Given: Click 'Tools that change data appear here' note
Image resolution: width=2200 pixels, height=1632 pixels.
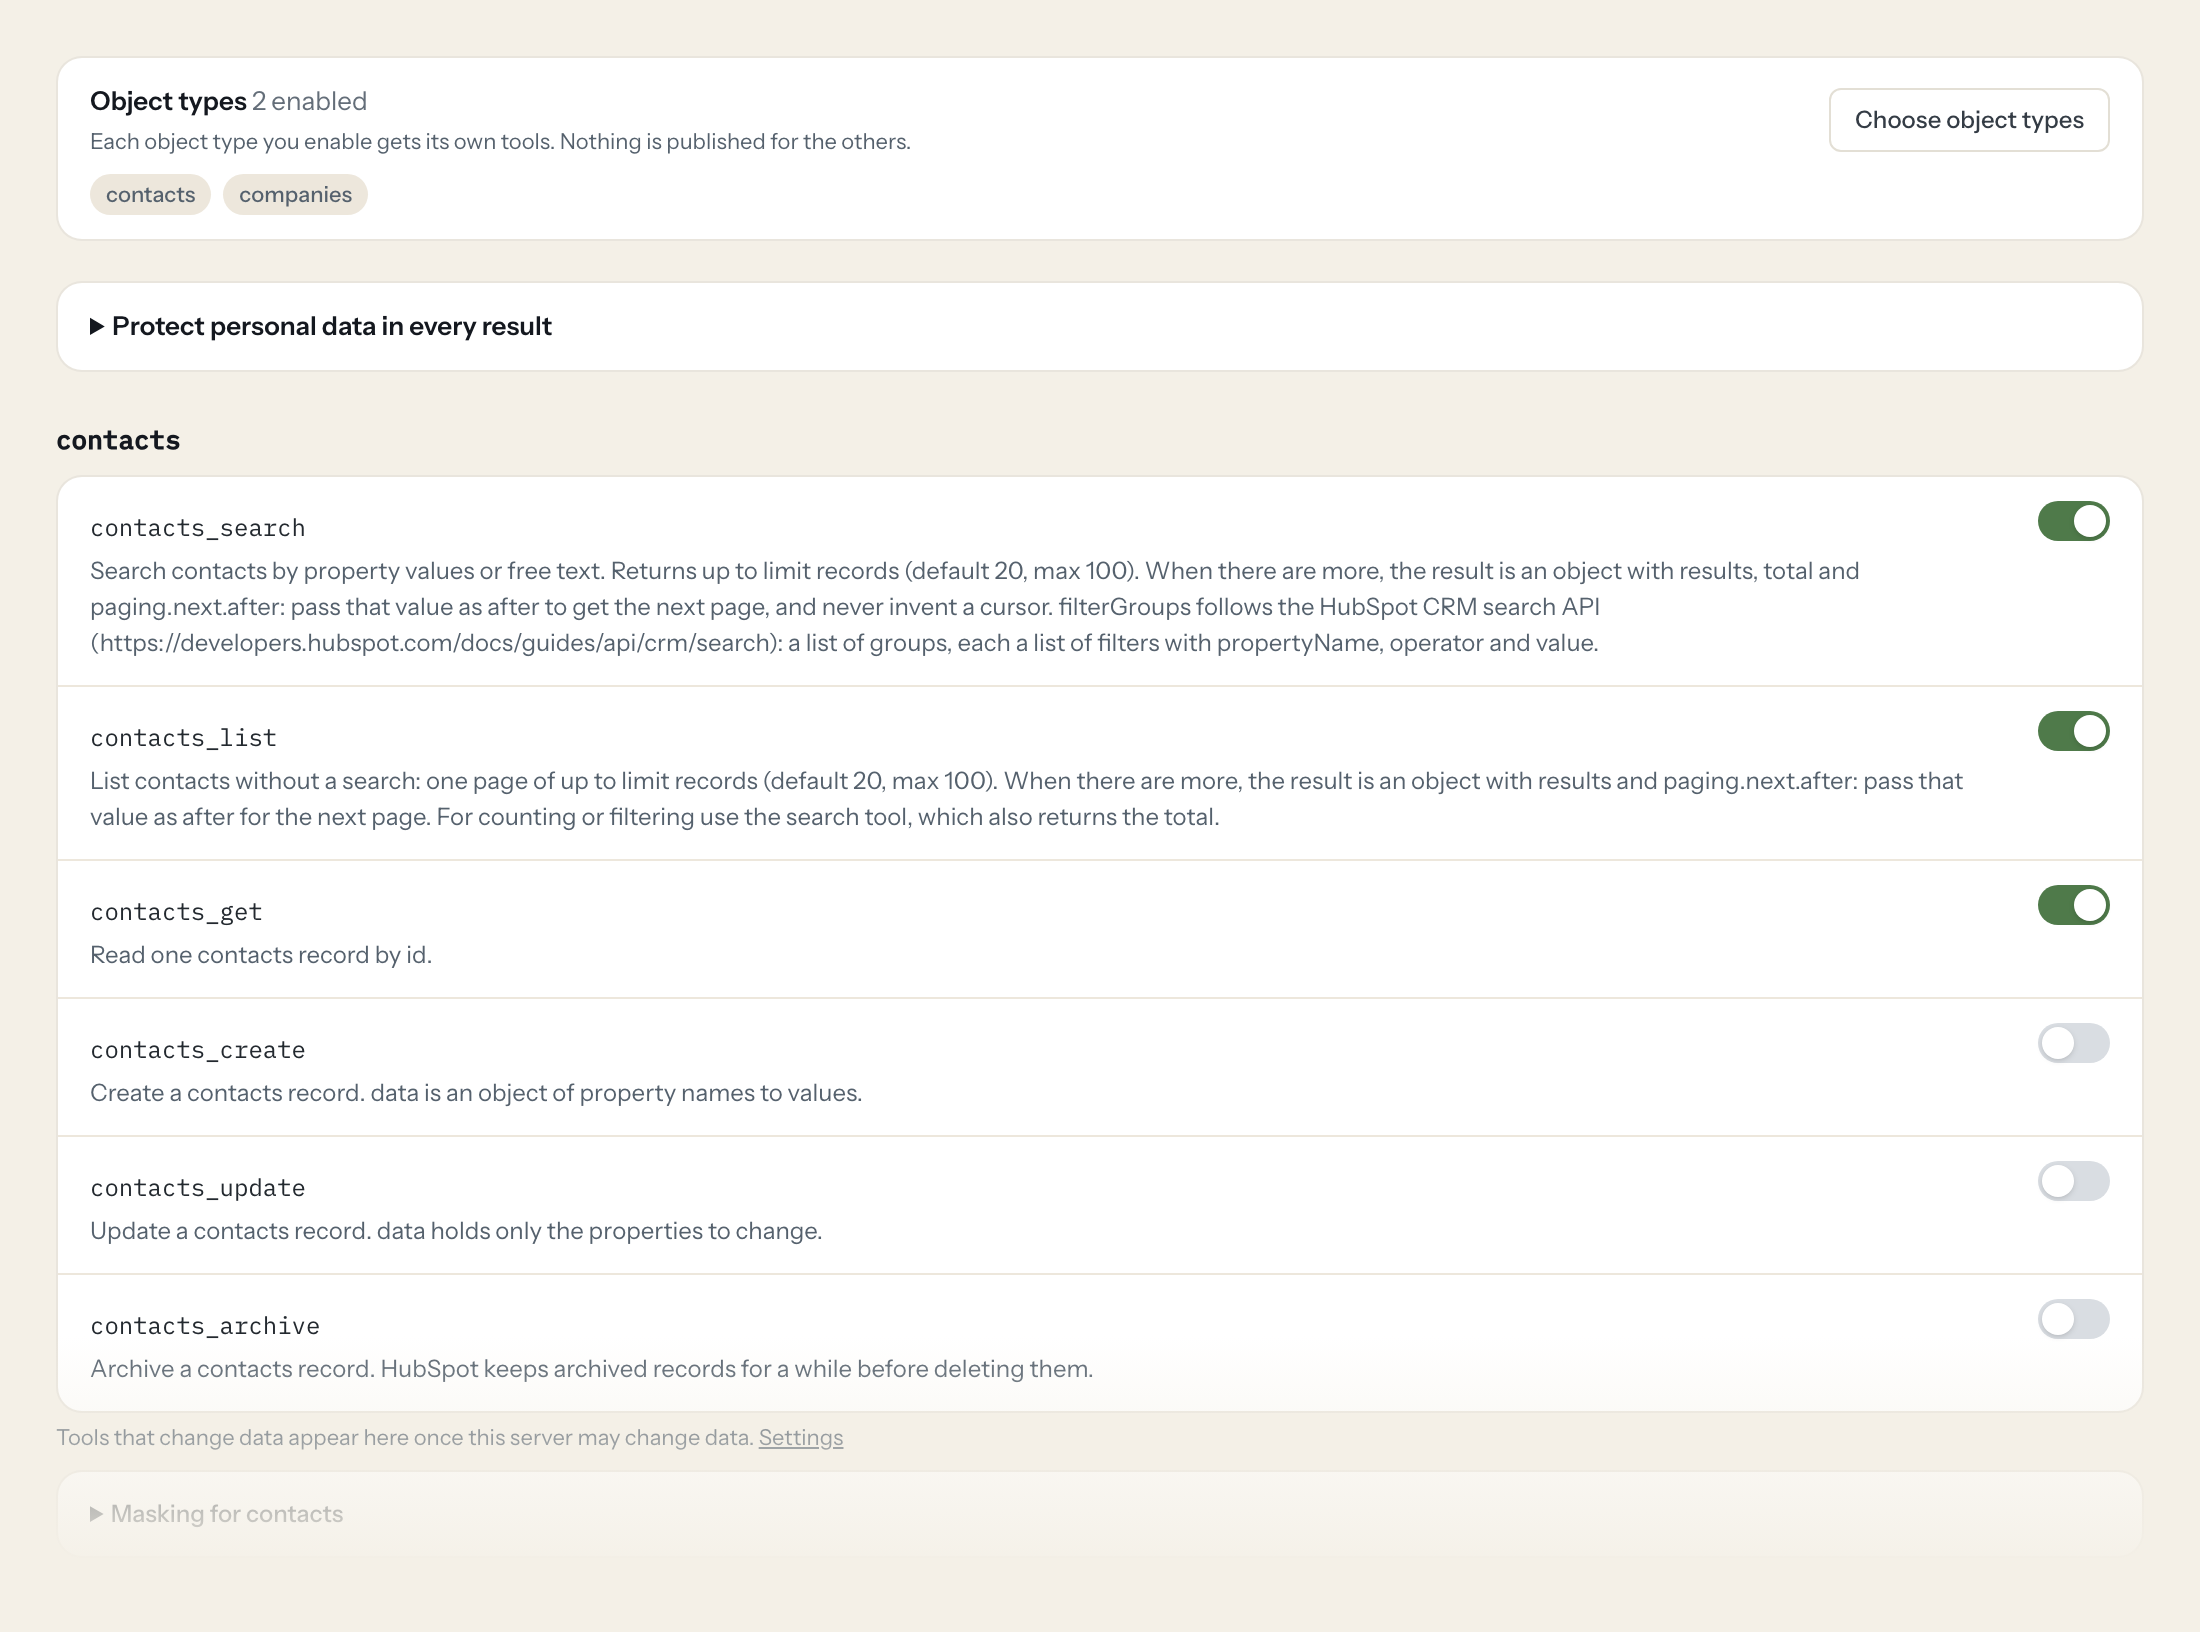Looking at the screenshot, I should (405, 1437).
